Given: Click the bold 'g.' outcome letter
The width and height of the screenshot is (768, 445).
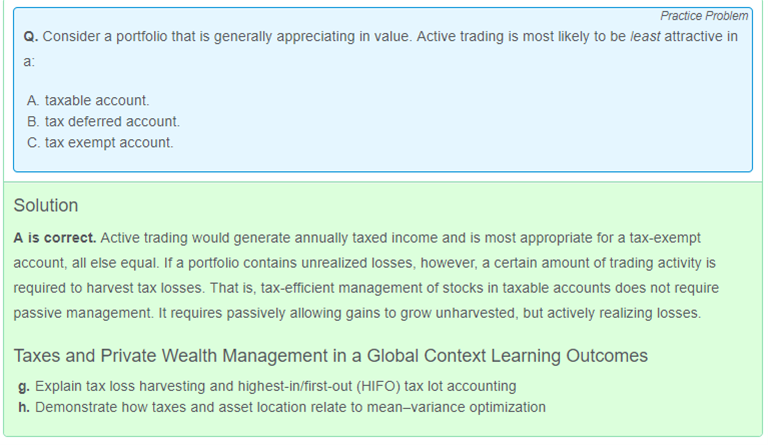Looking at the screenshot, I should point(24,386).
